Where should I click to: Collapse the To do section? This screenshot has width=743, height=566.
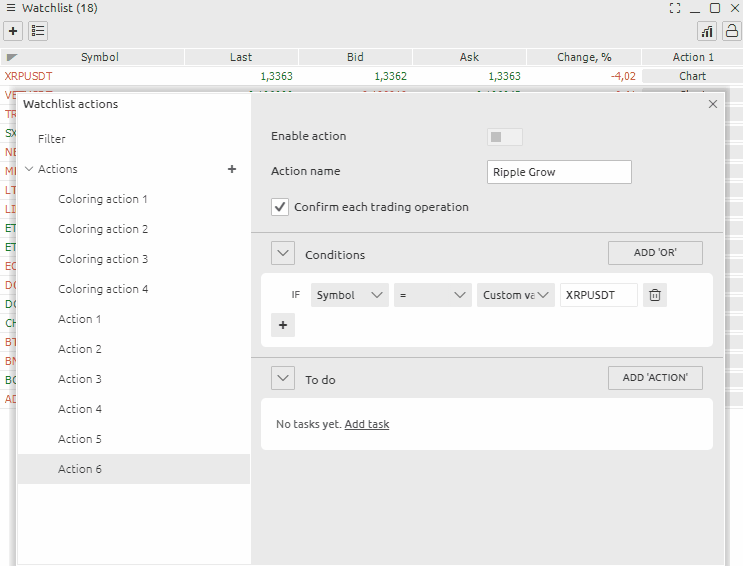283,379
